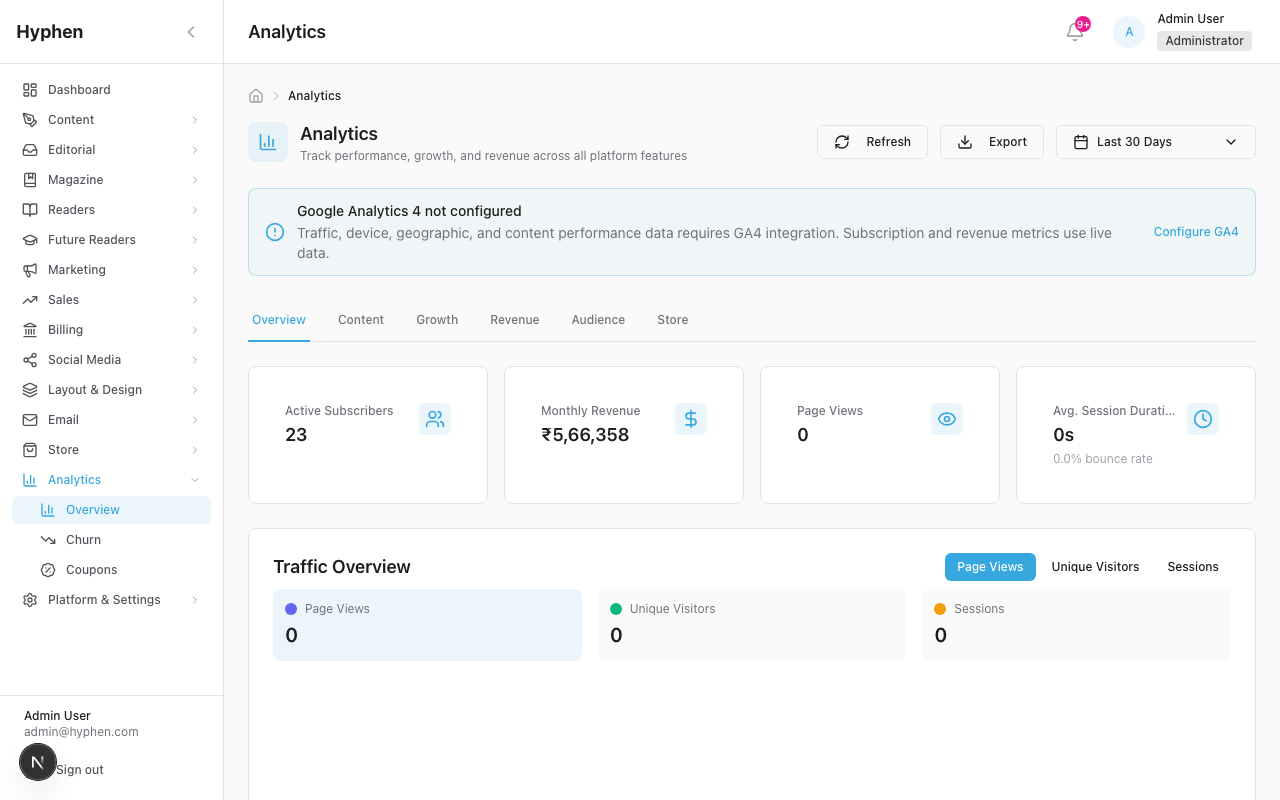Click the Platform & Settings gear icon
This screenshot has width=1280, height=800.
click(30, 600)
